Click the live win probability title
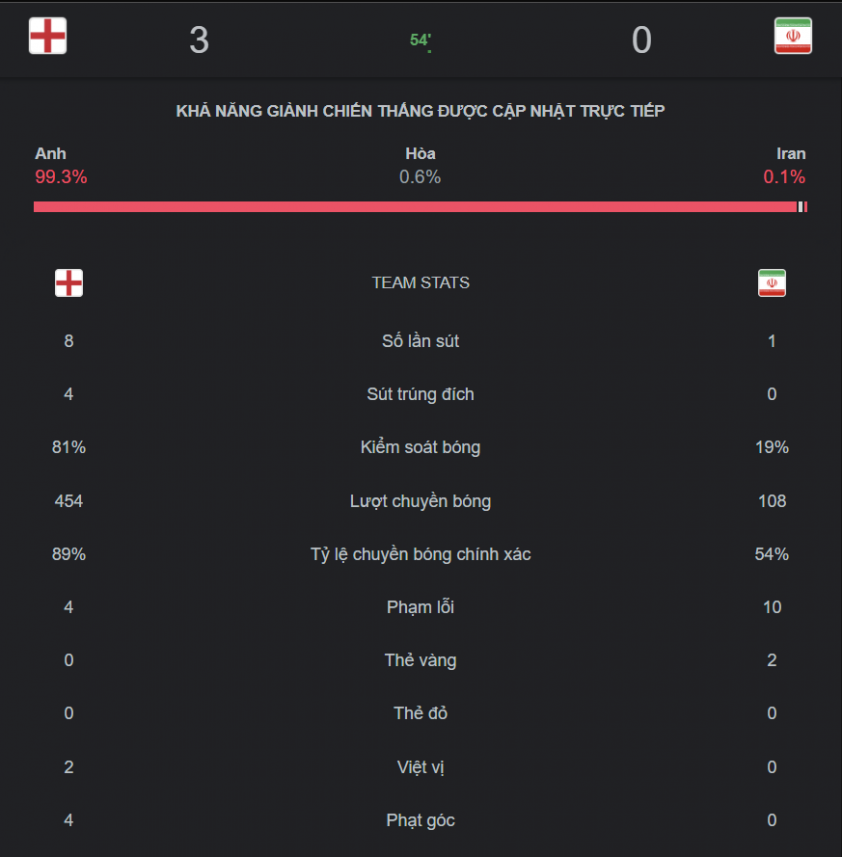842x857 pixels. pos(420,111)
